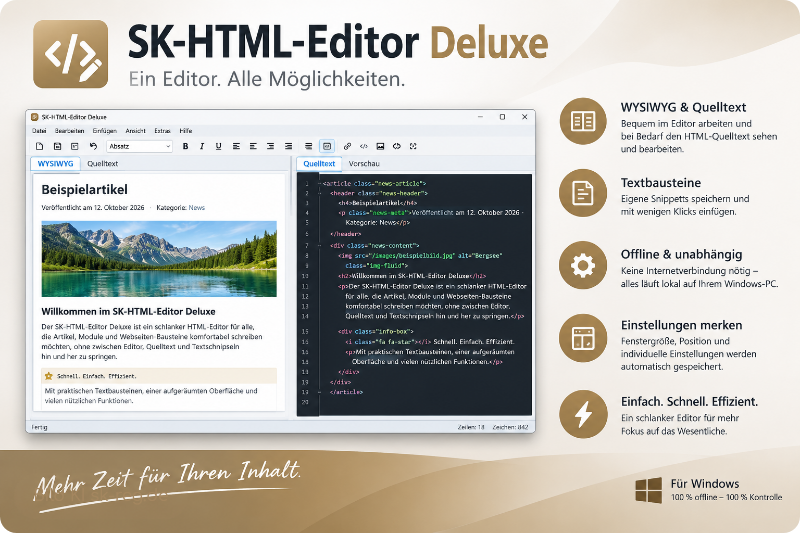Select the WYSIWYG tab in left pane
The image size is (800, 533).
tap(56, 164)
